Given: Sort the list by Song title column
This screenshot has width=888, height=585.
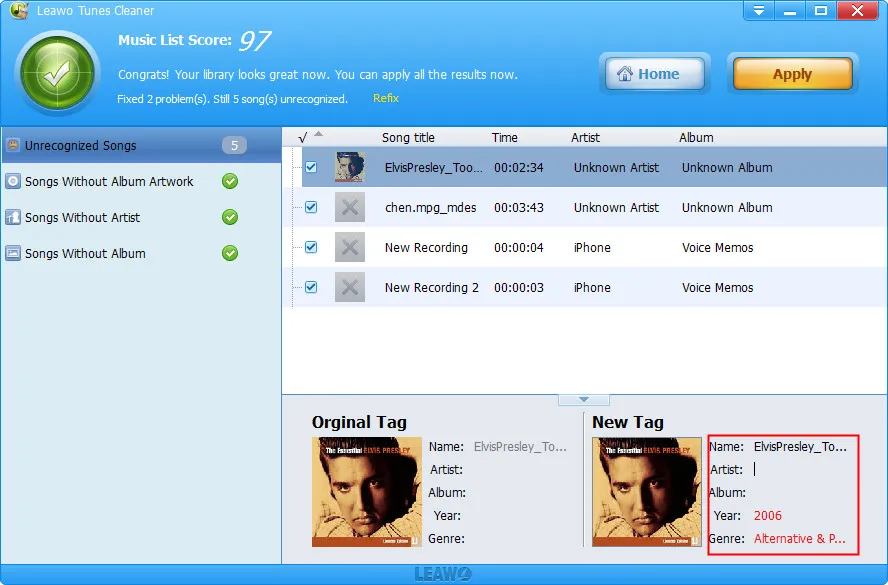Looking at the screenshot, I should click(x=408, y=138).
